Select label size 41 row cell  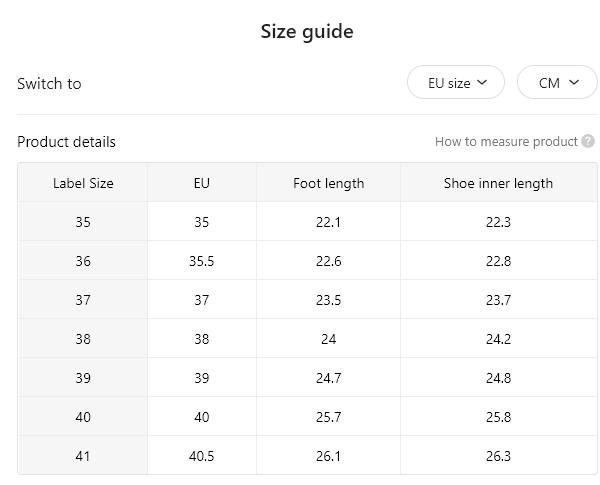pyautogui.click(x=83, y=456)
